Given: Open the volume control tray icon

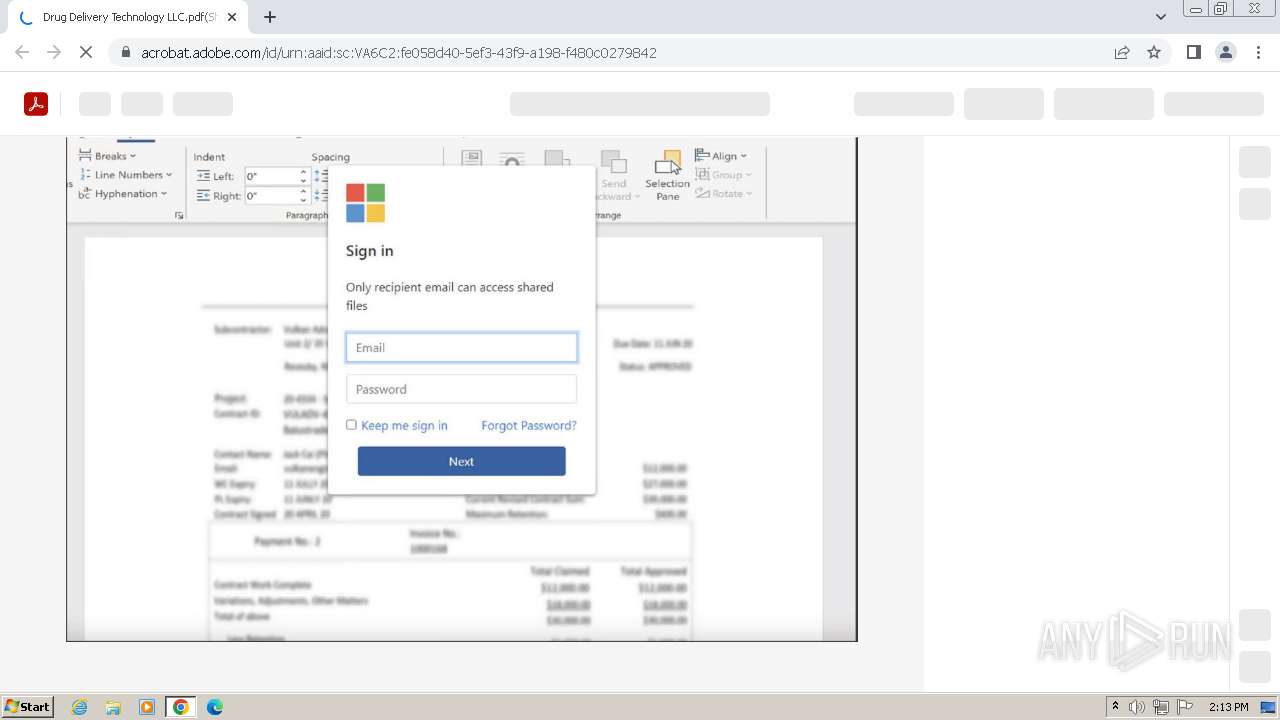Looking at the screenshot, I should [x=1137, y=707].
